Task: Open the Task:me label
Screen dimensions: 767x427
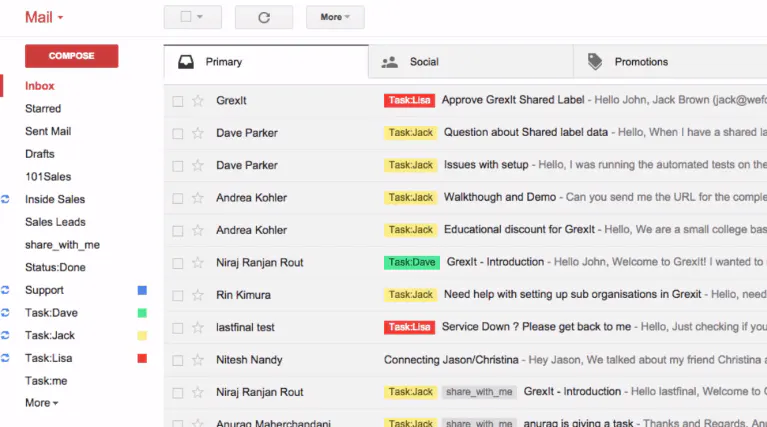Action: (x=46, y=381)
